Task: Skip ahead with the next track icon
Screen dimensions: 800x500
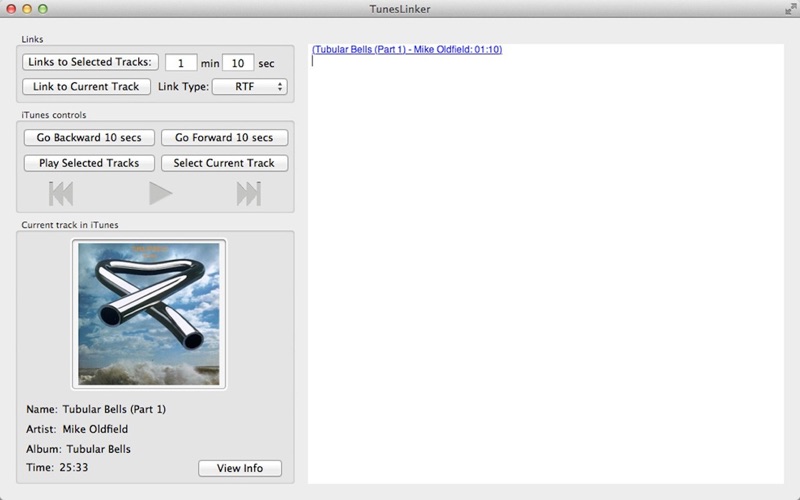Action: 249,193
